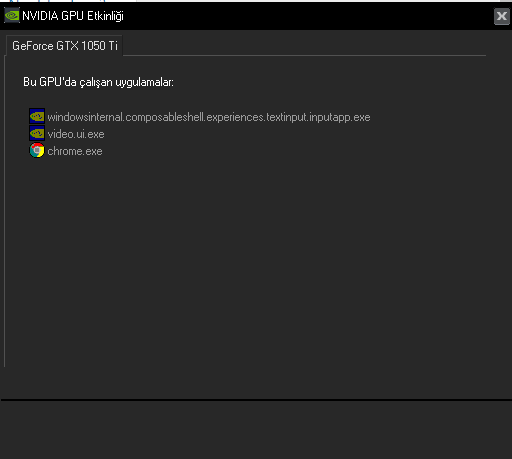Click the NVIDIA GPU Etkinliği title text
The image size is (512, 459).
click(x=73, y=16)
